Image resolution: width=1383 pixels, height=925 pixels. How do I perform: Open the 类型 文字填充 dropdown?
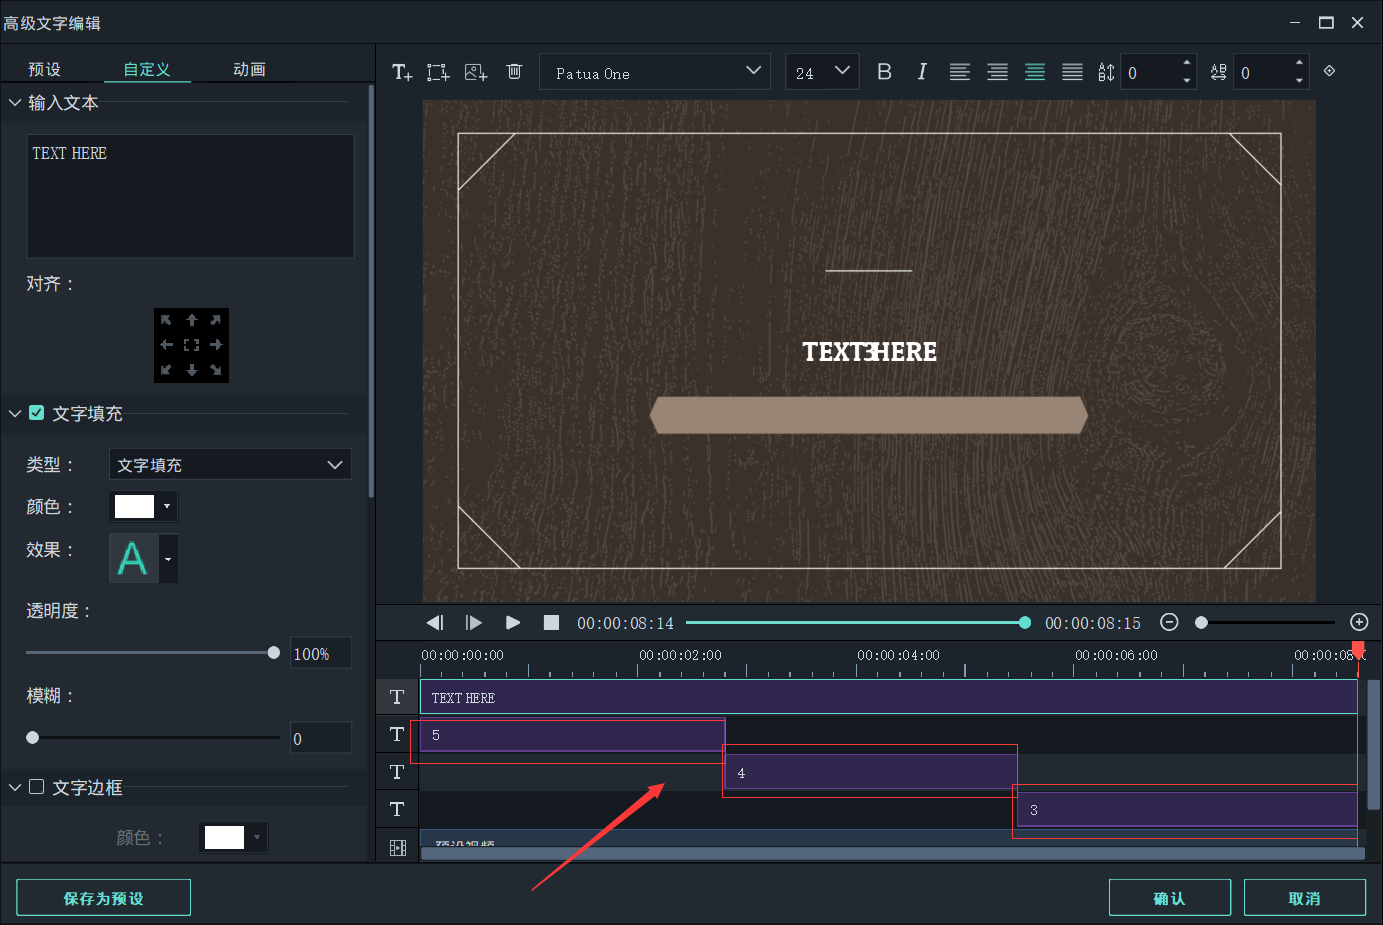point(230,465)
